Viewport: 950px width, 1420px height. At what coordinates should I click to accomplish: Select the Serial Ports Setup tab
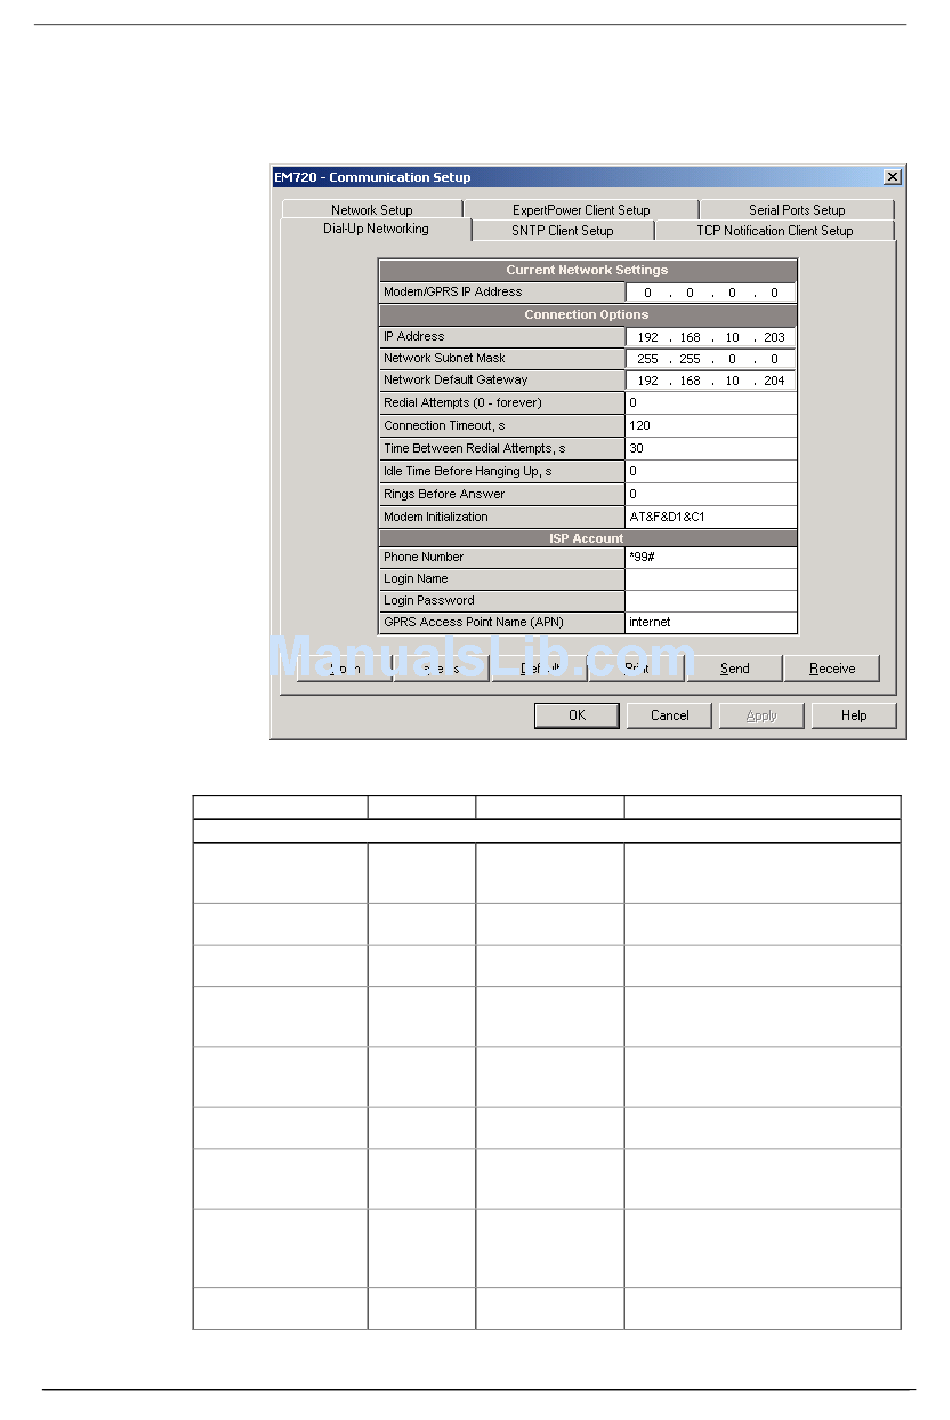797,210
